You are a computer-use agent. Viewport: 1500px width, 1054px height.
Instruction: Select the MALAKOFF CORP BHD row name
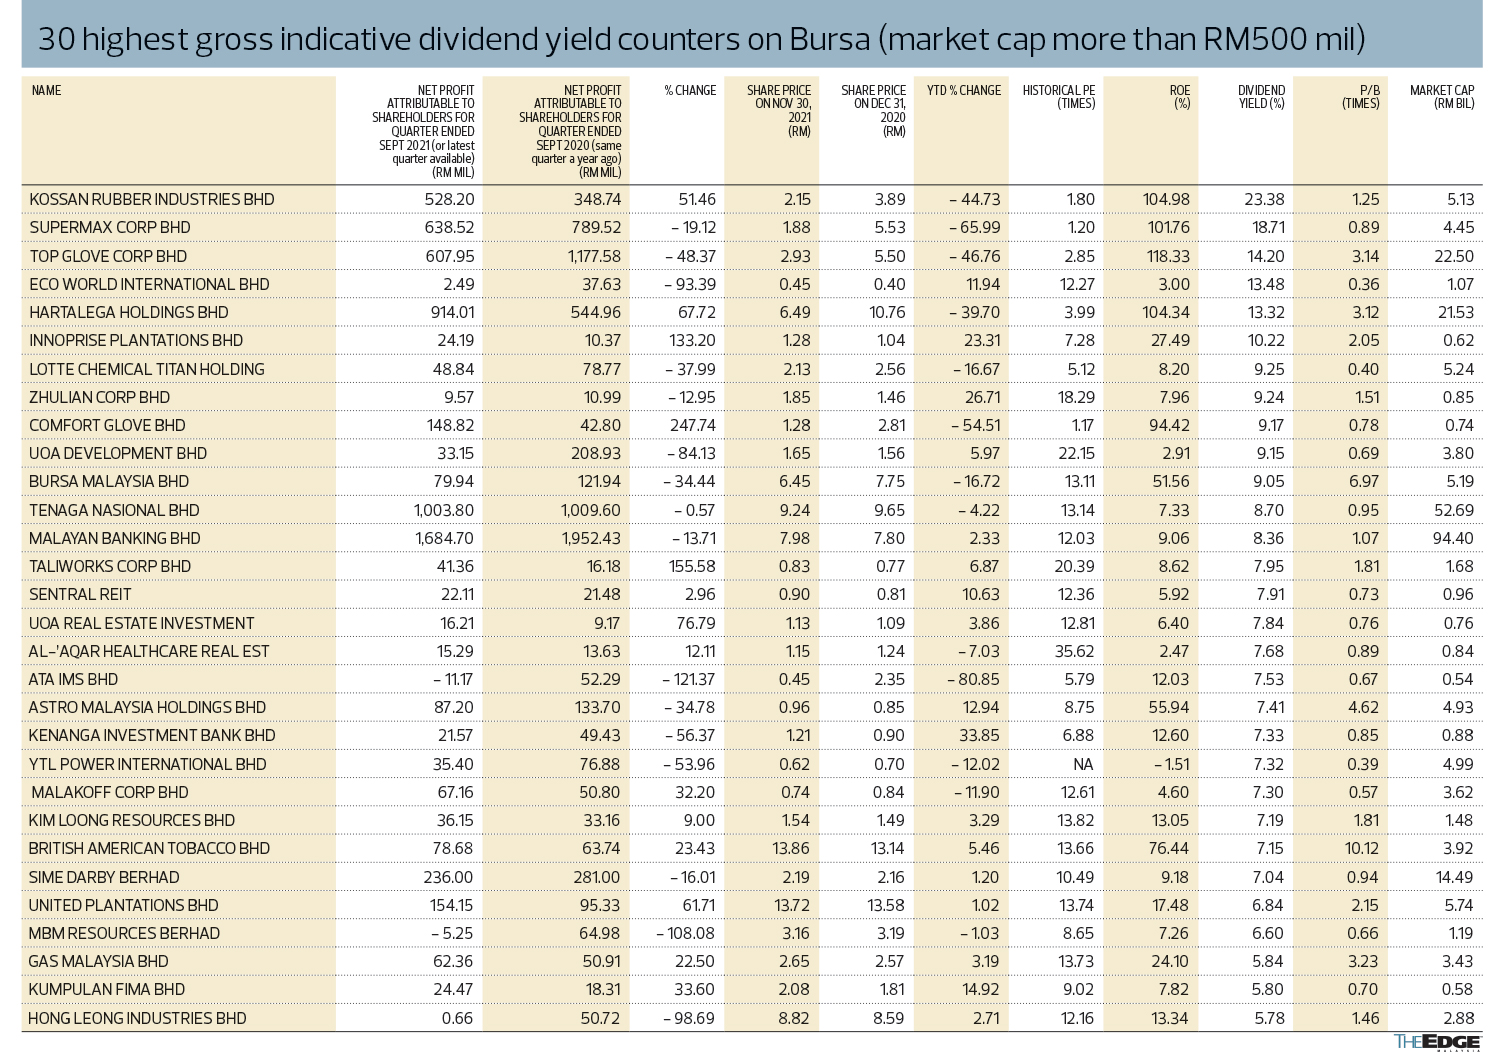(x=110, y=792)
